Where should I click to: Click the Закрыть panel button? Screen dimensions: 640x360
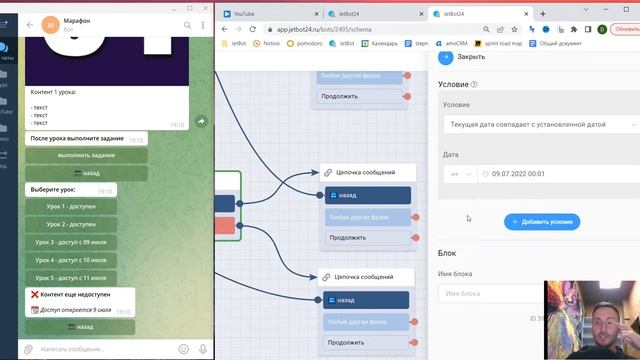462,57
